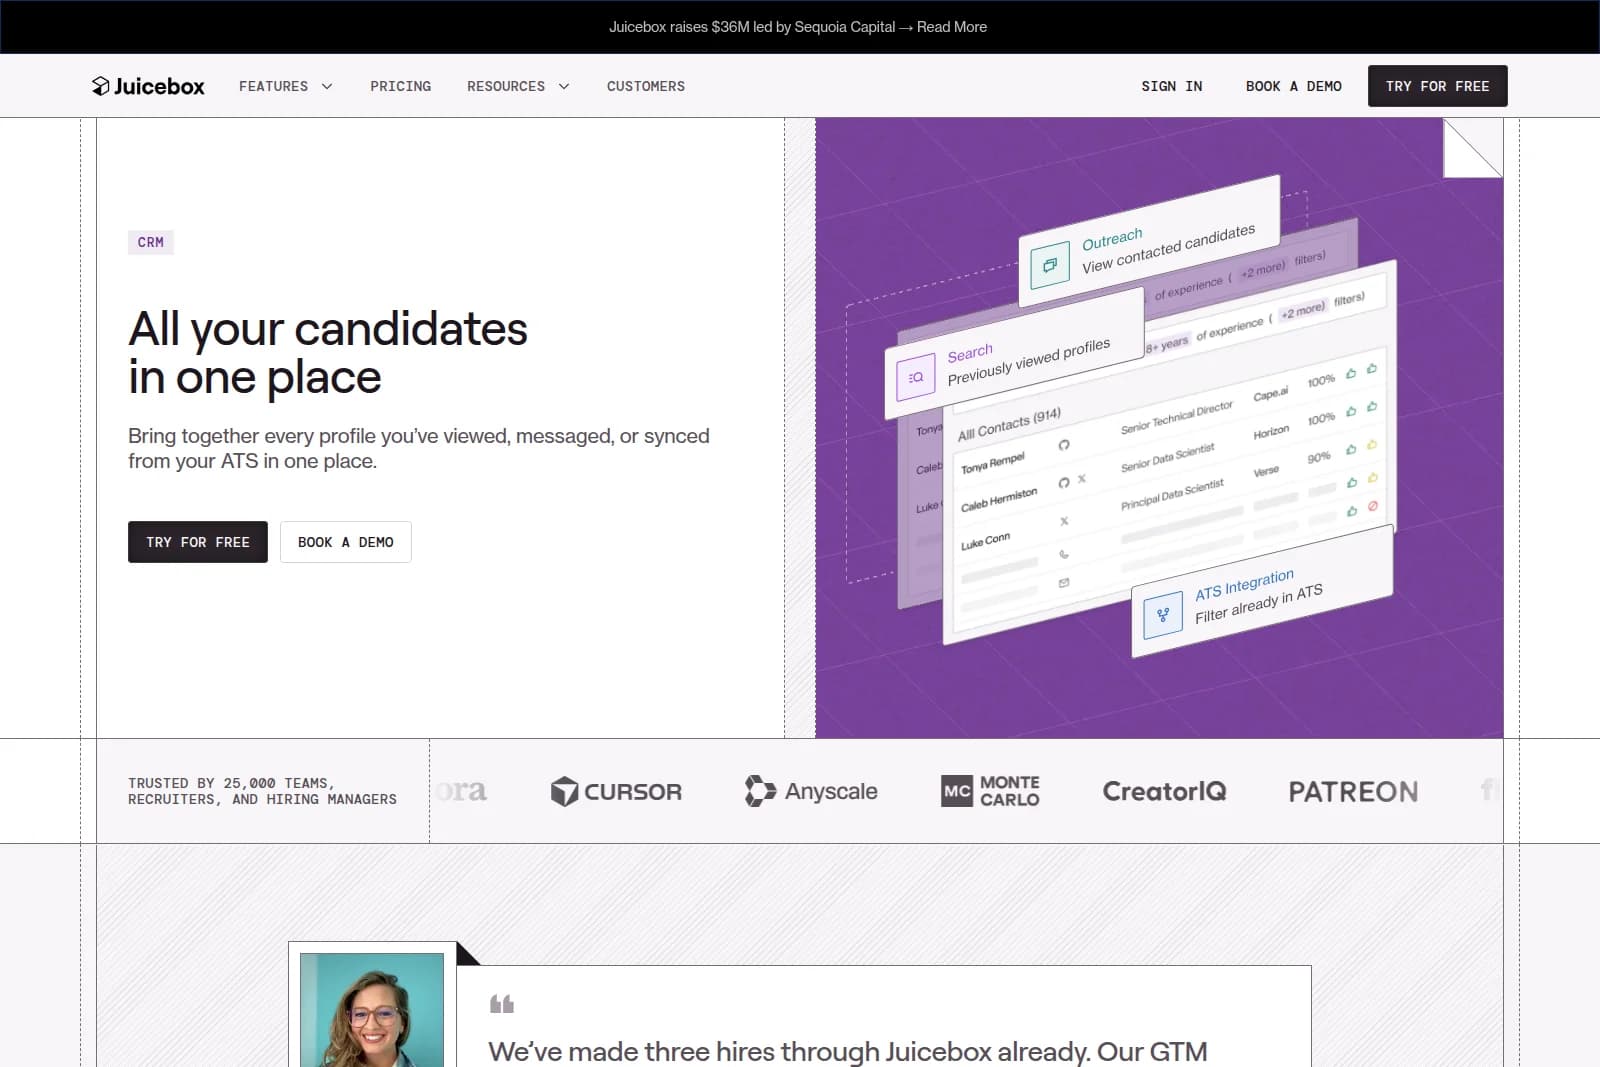Toggle the green thumbs-up on the Cape.ai row
Screen dimensions: 1600x1067
click(x=1351, y=373)
